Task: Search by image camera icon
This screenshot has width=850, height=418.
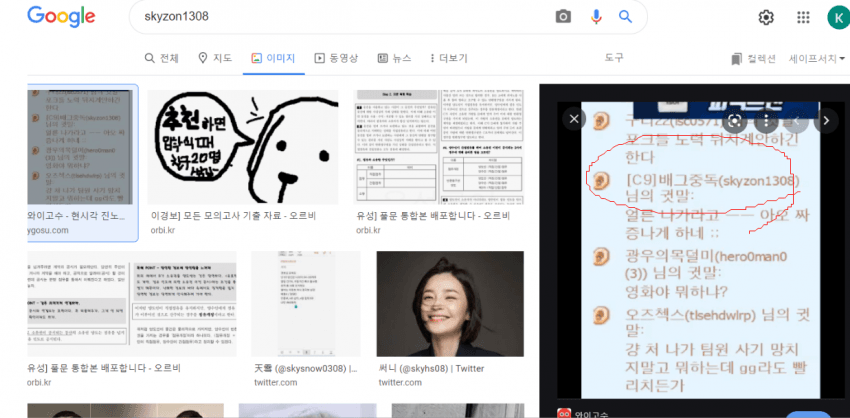Action: (x=563, y=17)
